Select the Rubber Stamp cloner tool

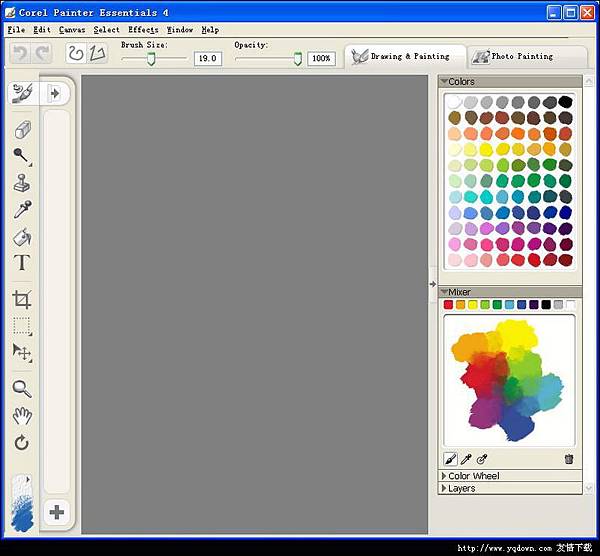(22, 183)
